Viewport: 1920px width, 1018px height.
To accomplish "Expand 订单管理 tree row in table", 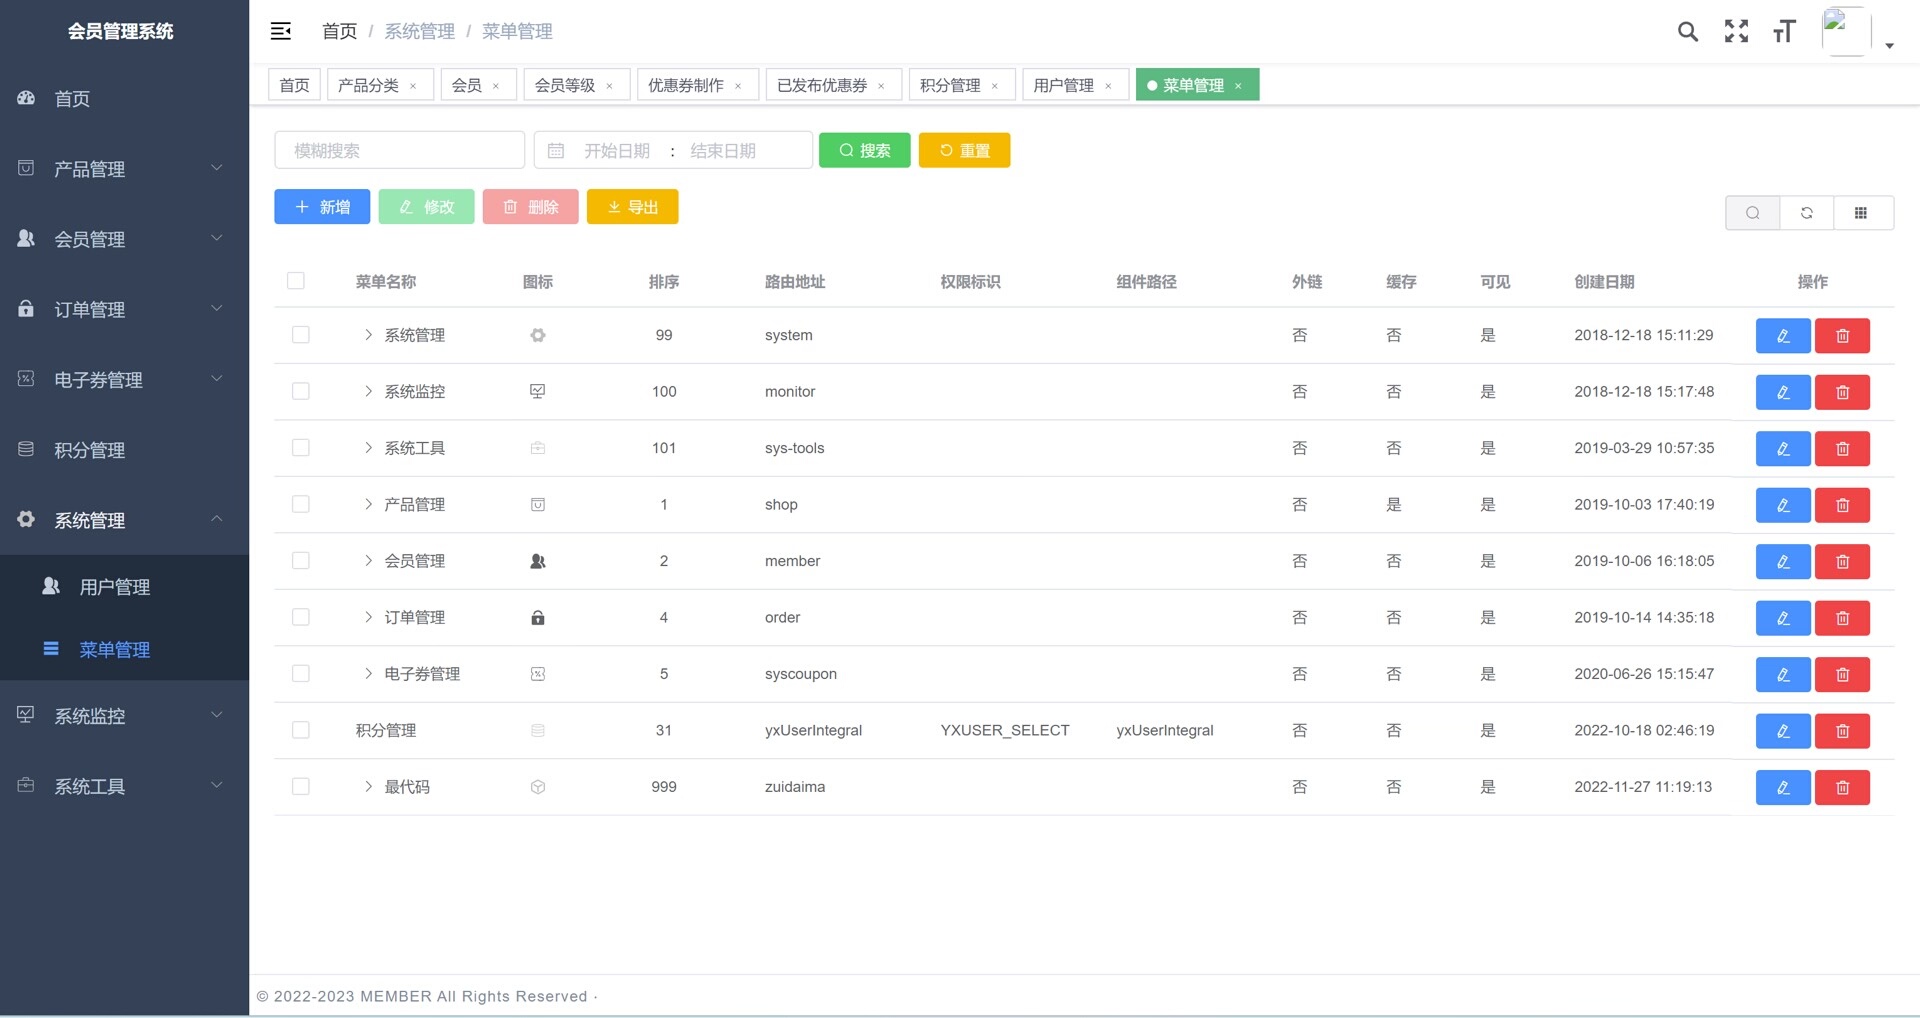I will [x=368, y=618].
